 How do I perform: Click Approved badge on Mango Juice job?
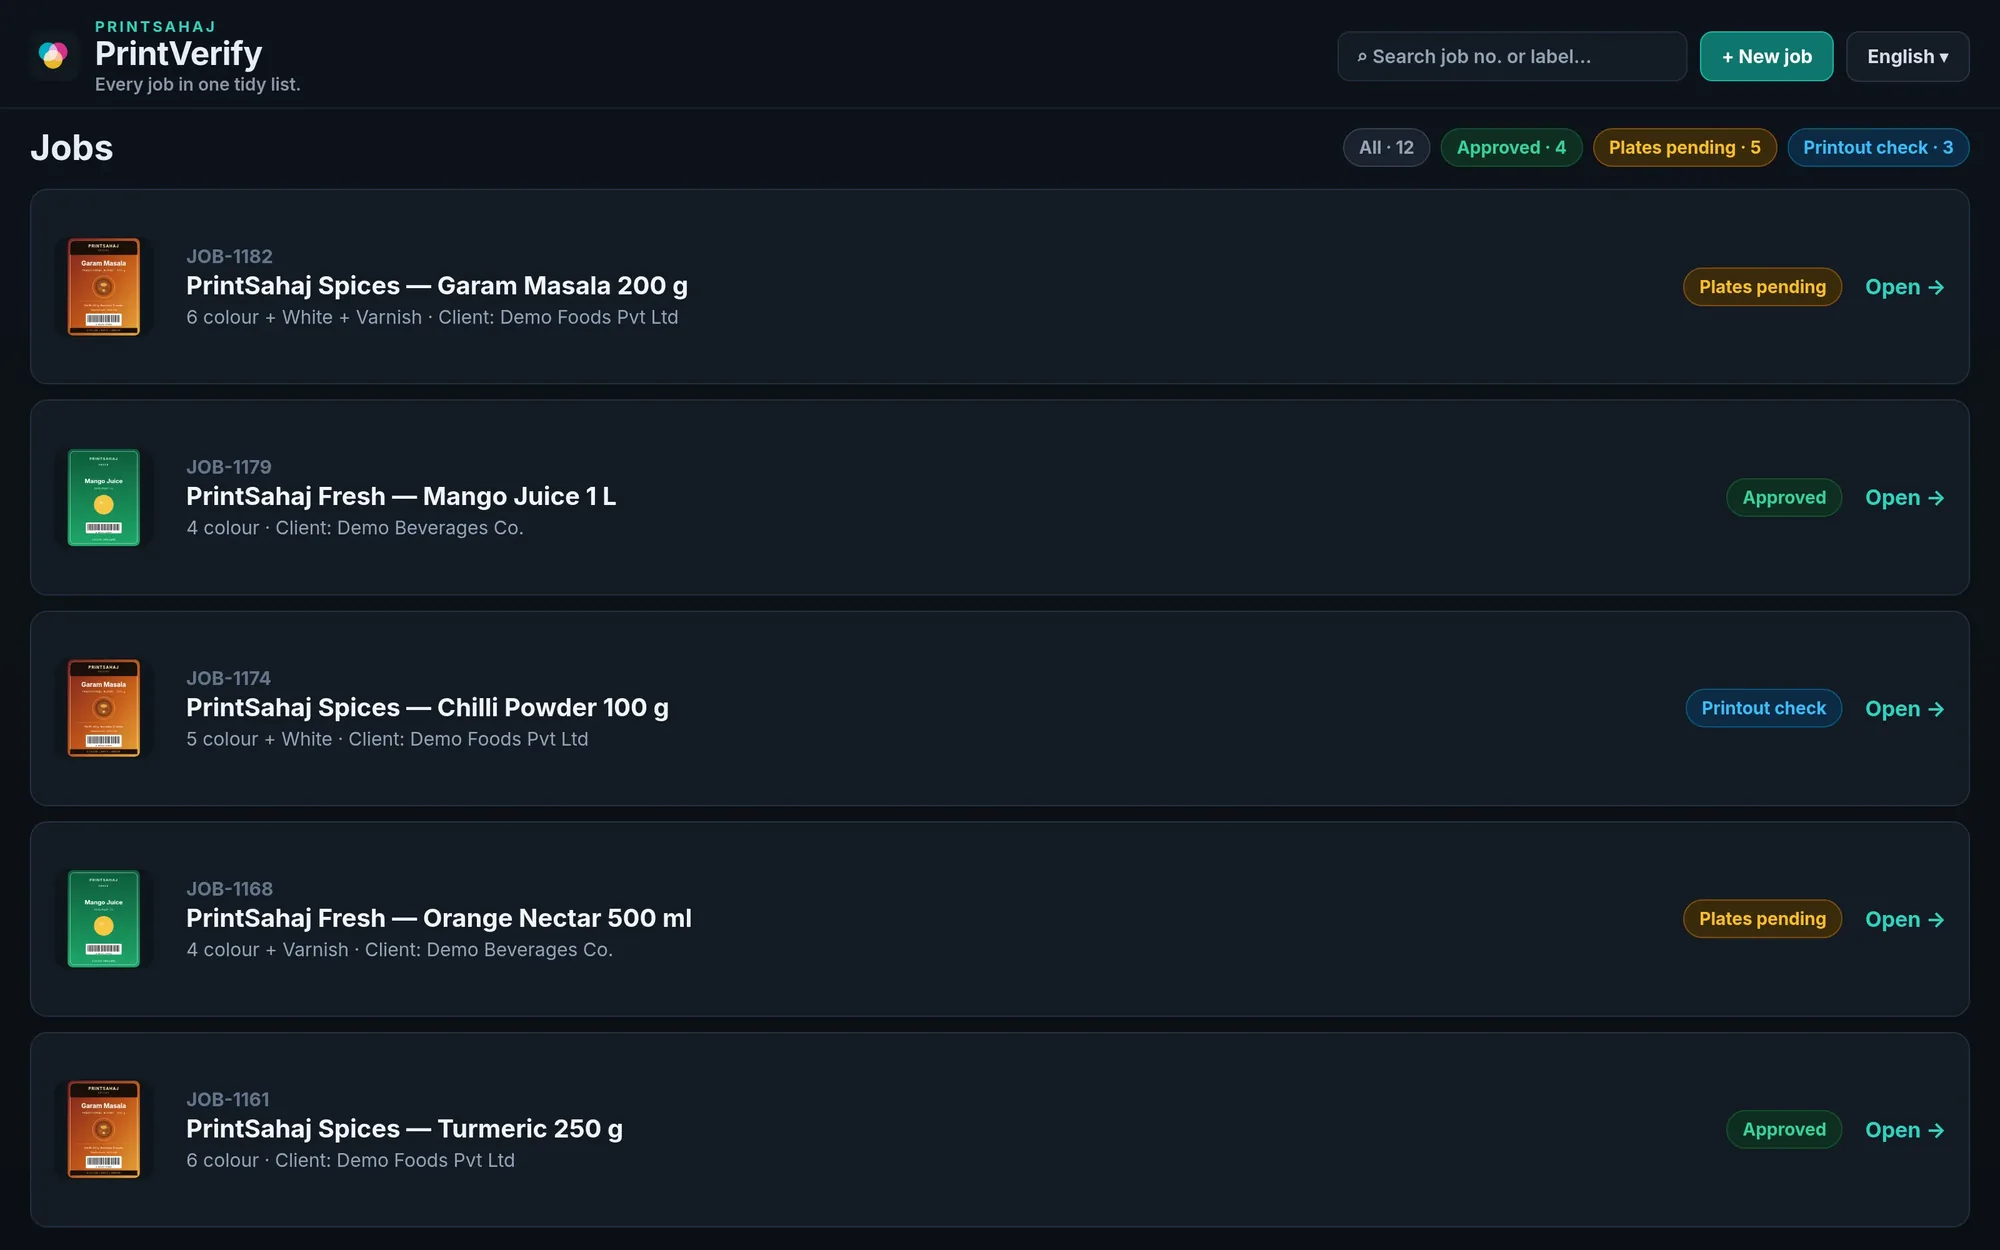[x=1784, y=497]
